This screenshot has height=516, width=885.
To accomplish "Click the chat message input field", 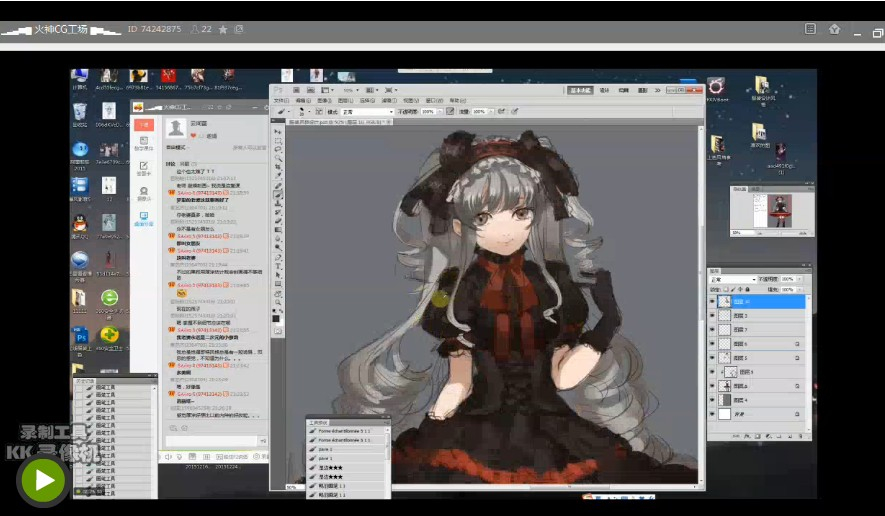I will pos(212,440).
